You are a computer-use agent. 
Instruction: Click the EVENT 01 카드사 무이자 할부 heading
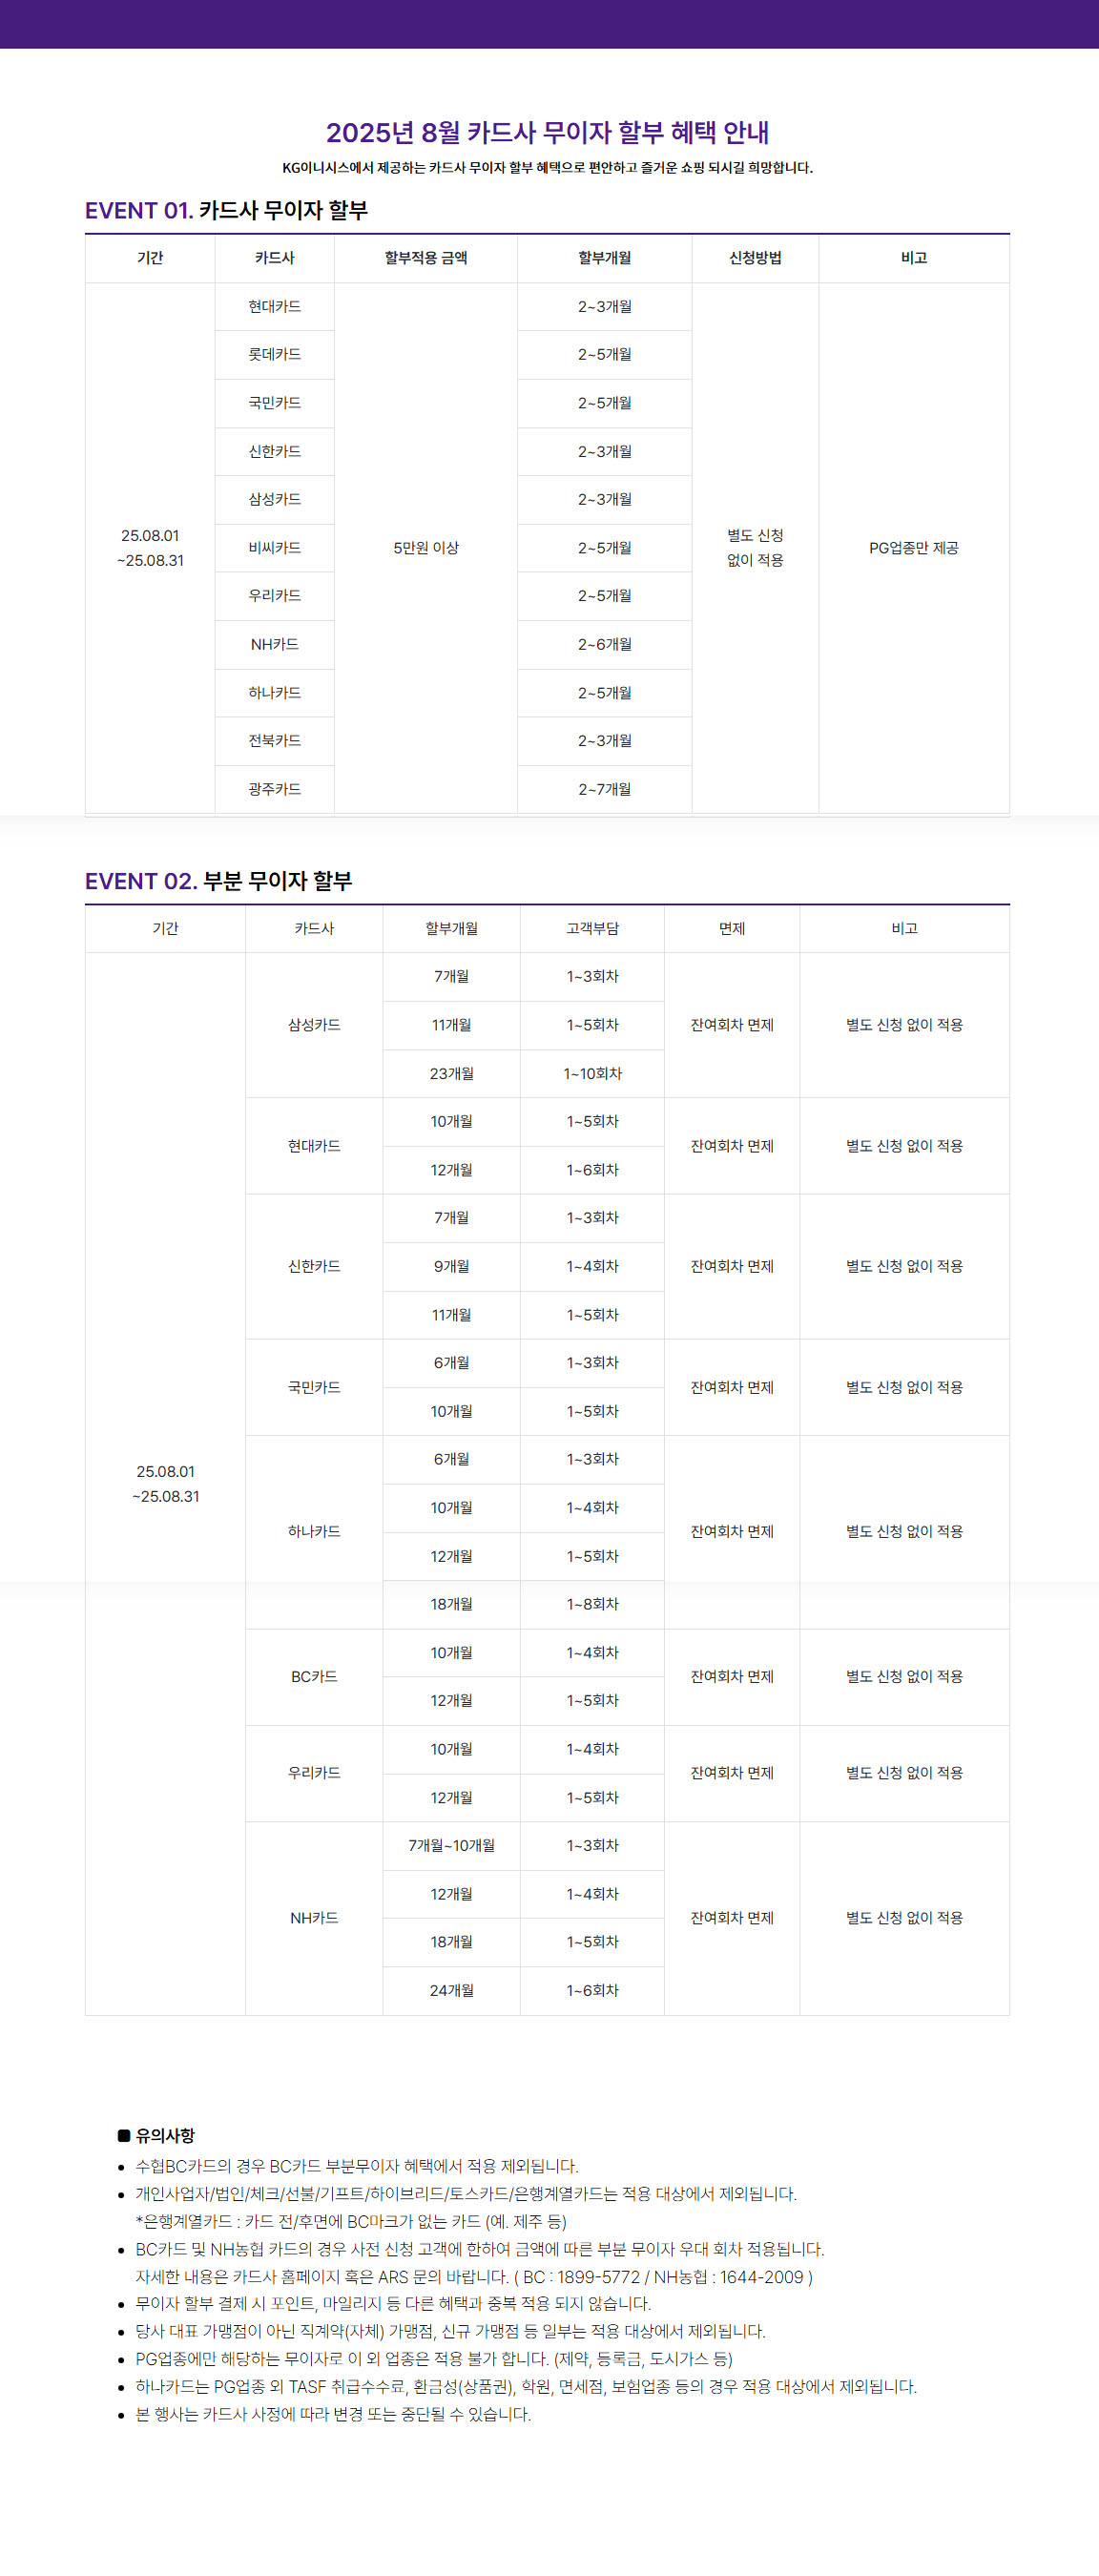pyautogui.click(x=226, y=210)
